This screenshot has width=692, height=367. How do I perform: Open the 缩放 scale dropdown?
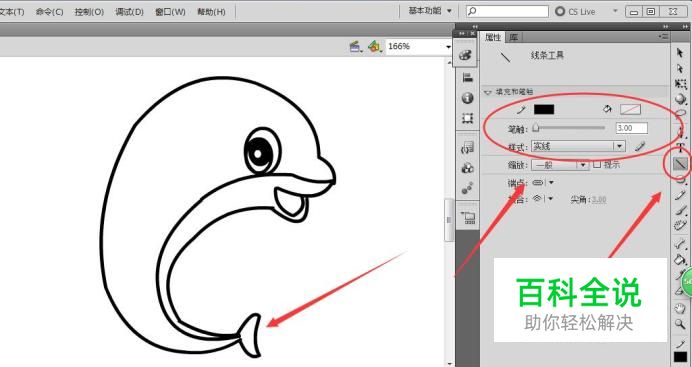560,165
